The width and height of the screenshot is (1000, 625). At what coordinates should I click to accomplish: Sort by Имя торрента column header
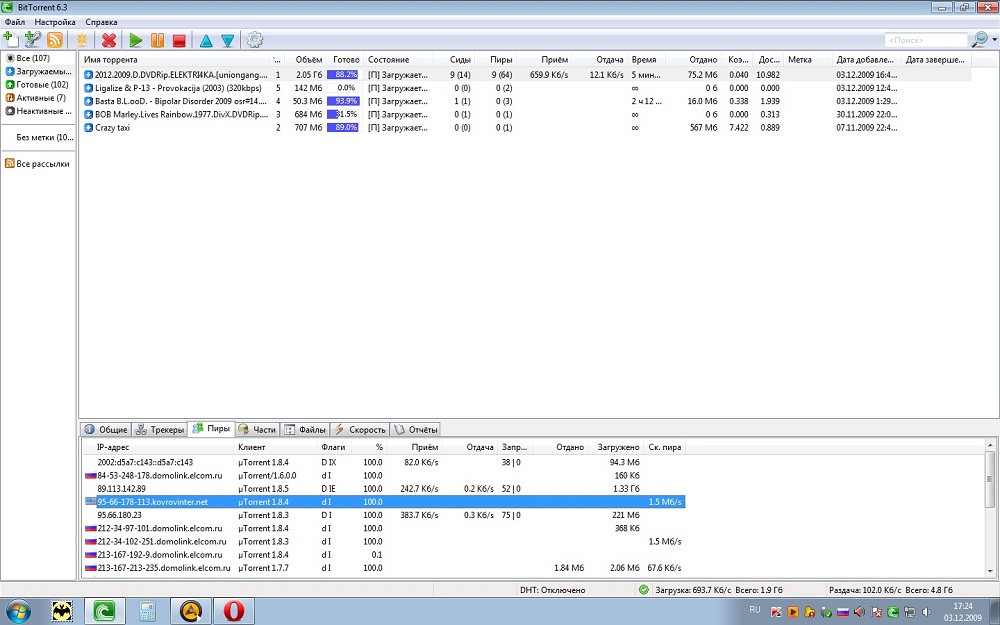click(175, 59)
